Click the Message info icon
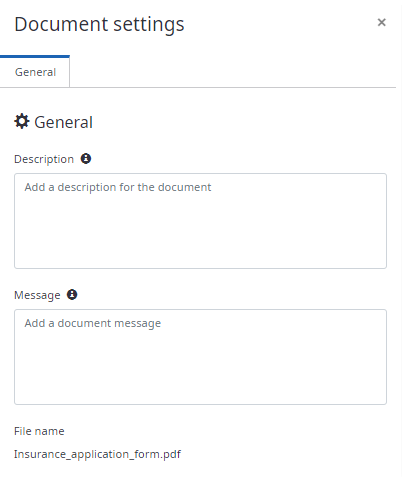 72,295
